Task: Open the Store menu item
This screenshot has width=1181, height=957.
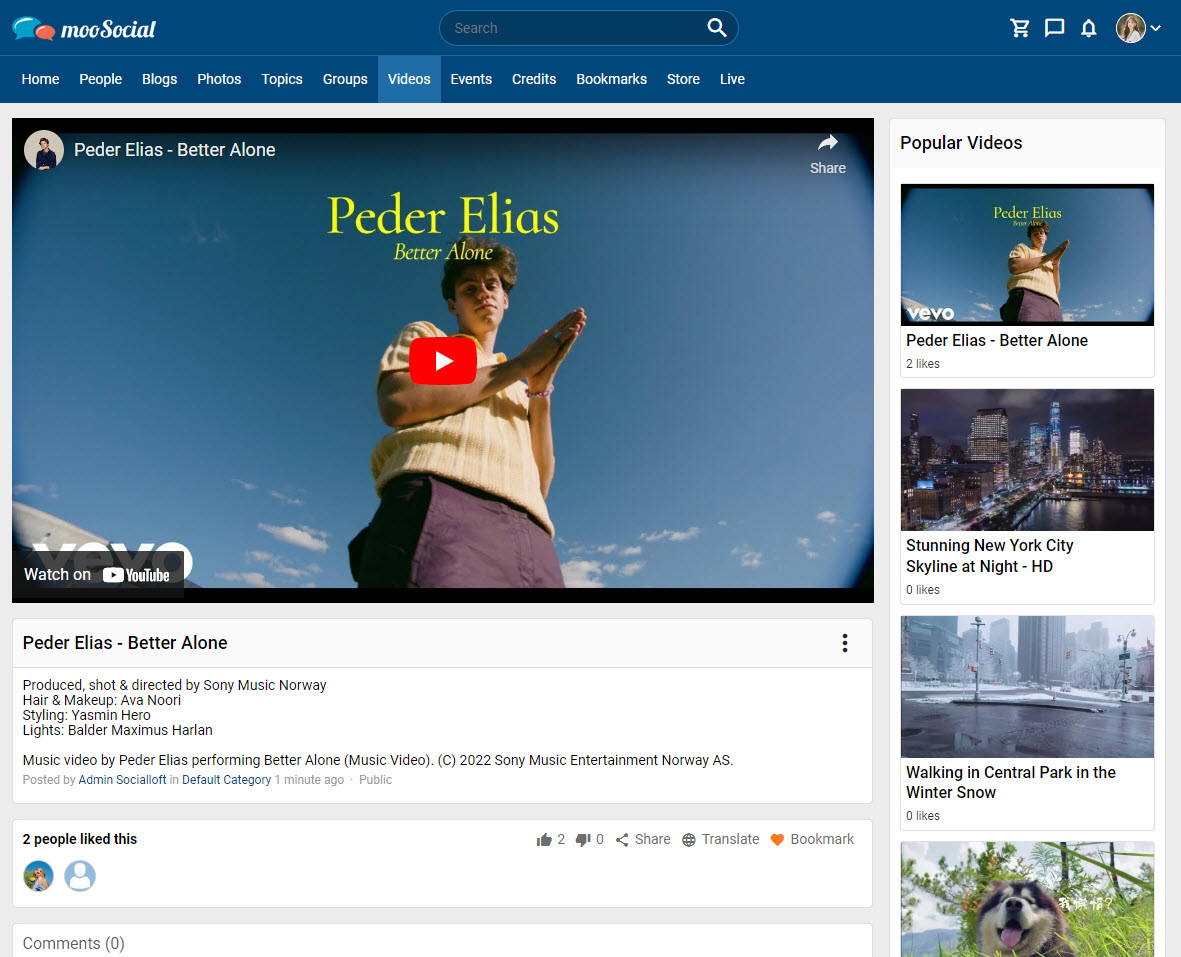Action: pos(683,79)
